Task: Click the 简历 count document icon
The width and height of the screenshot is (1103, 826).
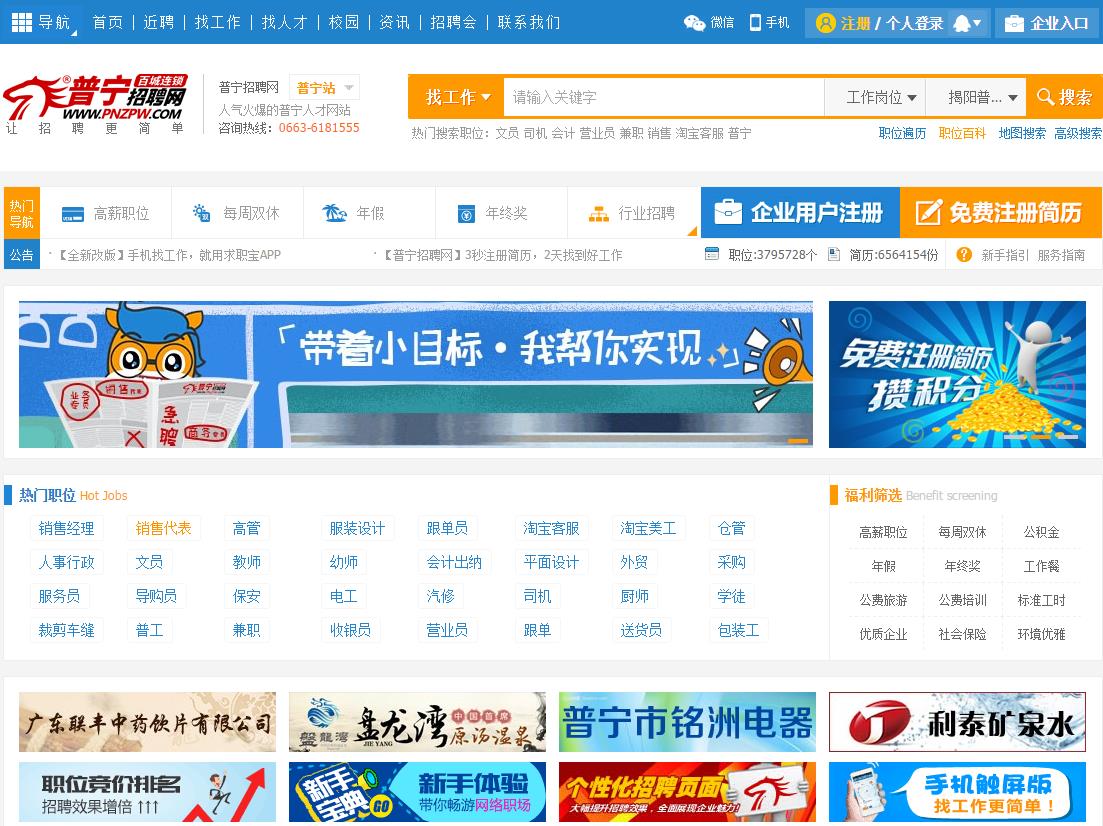Action: point(834,254)
